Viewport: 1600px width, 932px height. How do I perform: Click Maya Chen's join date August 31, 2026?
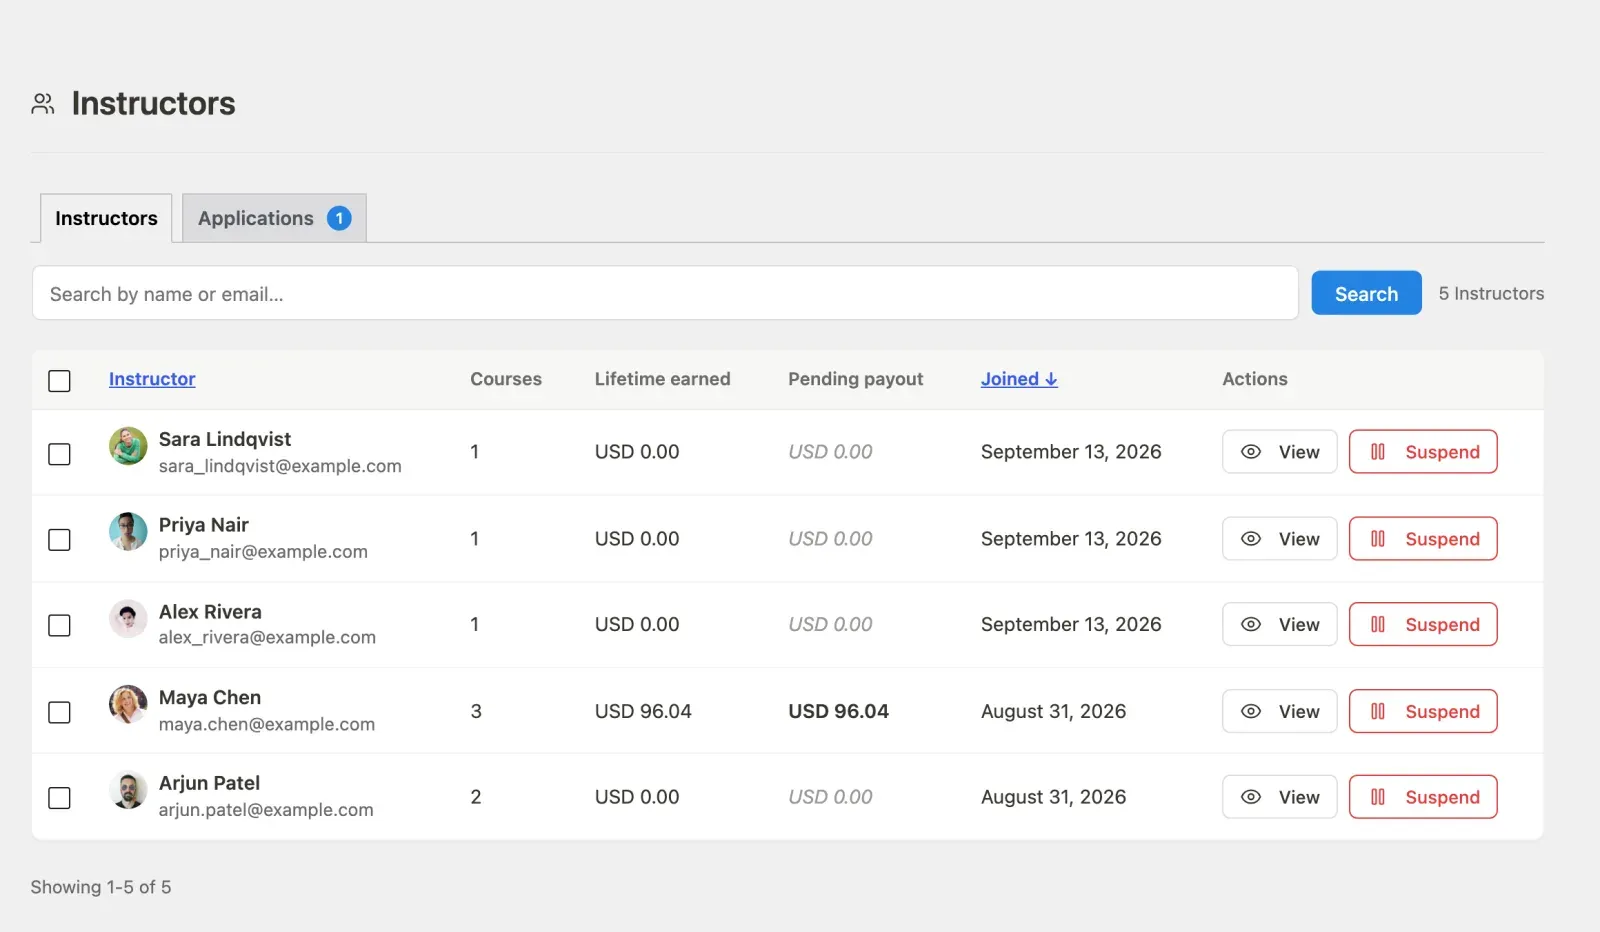coord(1053,711)
